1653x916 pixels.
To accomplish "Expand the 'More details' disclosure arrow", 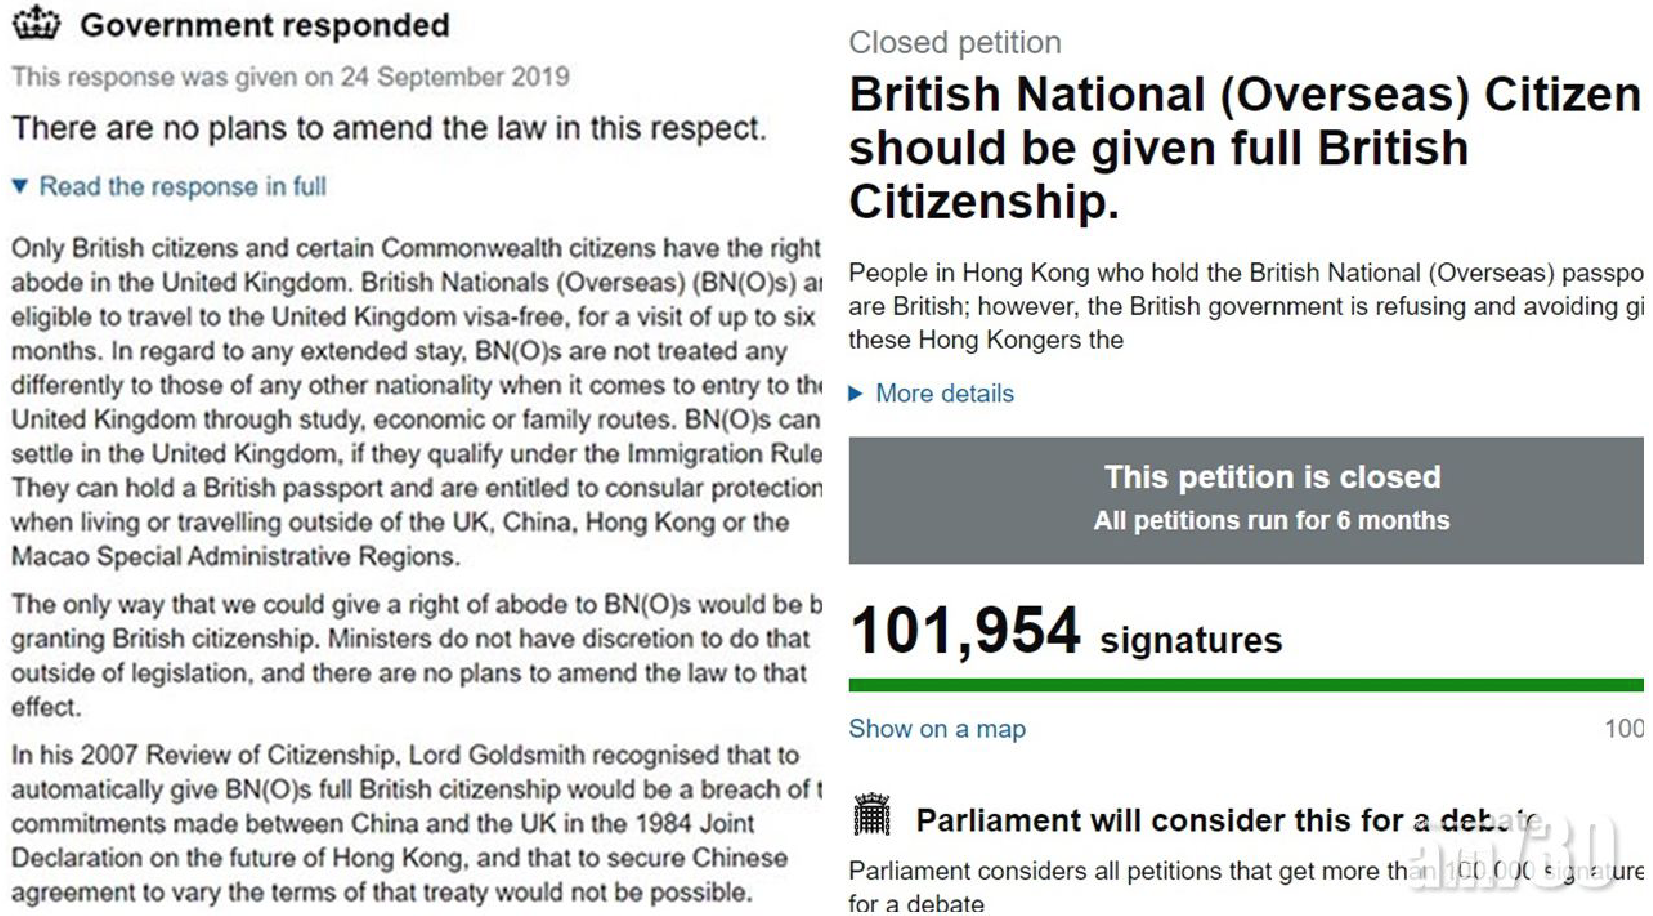I will coord(855,393).
